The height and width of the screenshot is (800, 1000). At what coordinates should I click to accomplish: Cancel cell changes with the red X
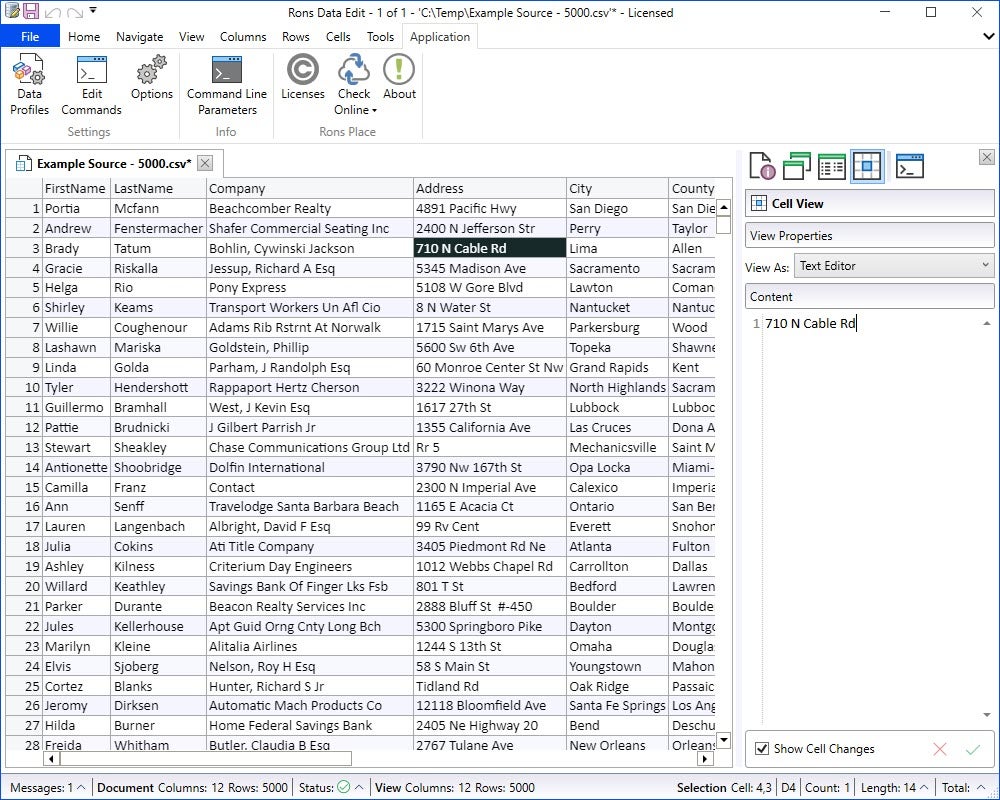click(939, 749)
